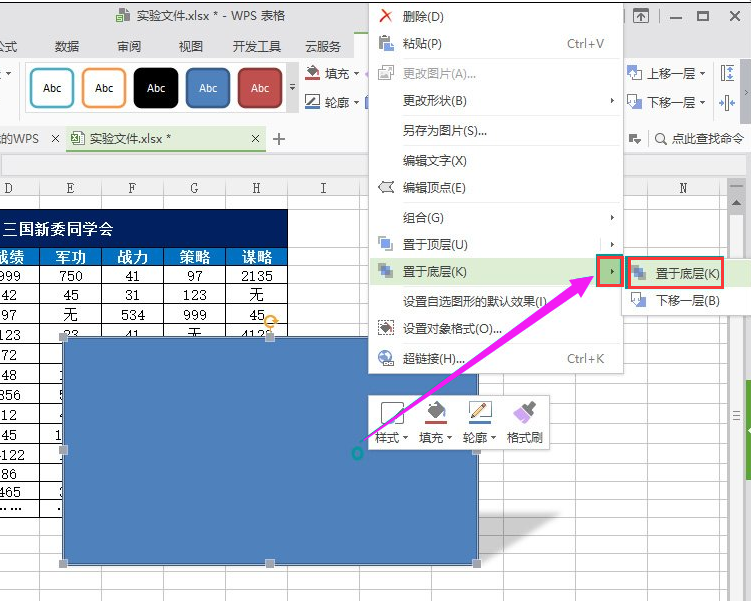Click the Format Object (设置对象格式) icon
Viewport: 751px width, 601px height.
(386, 328)
